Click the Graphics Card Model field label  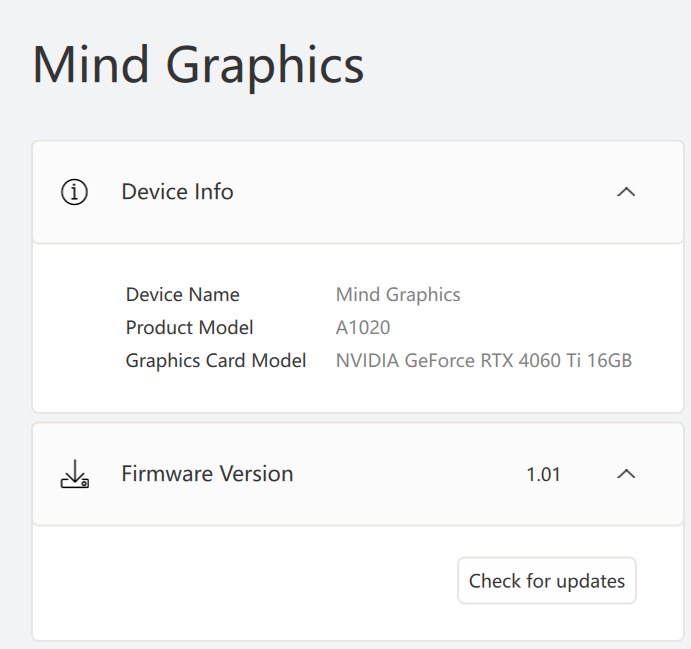tap(215, 361)
